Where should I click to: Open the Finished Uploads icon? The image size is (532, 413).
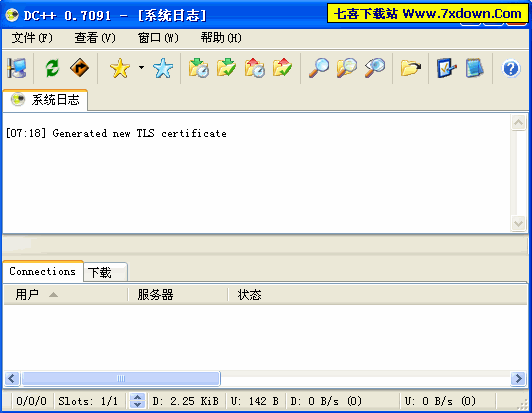point(282,68)
